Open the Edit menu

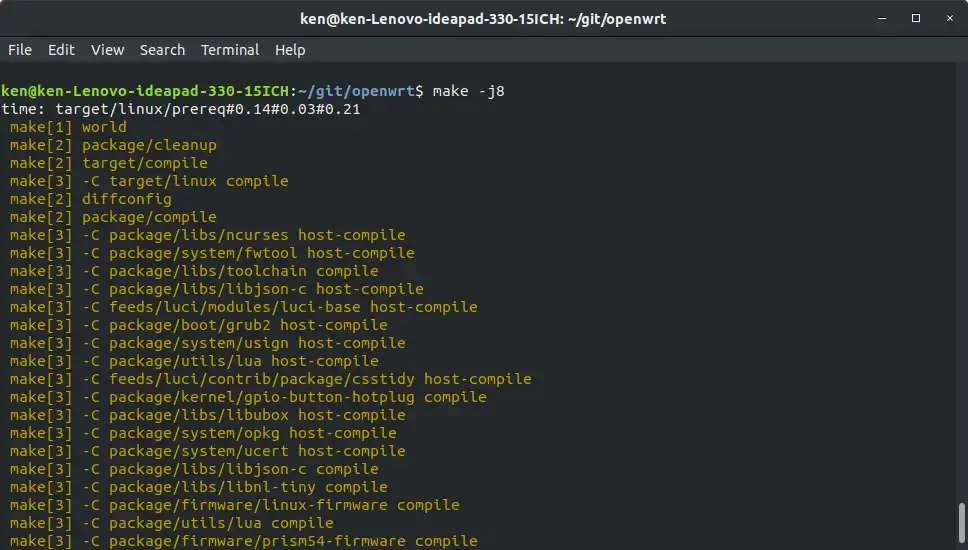point(61,50)
